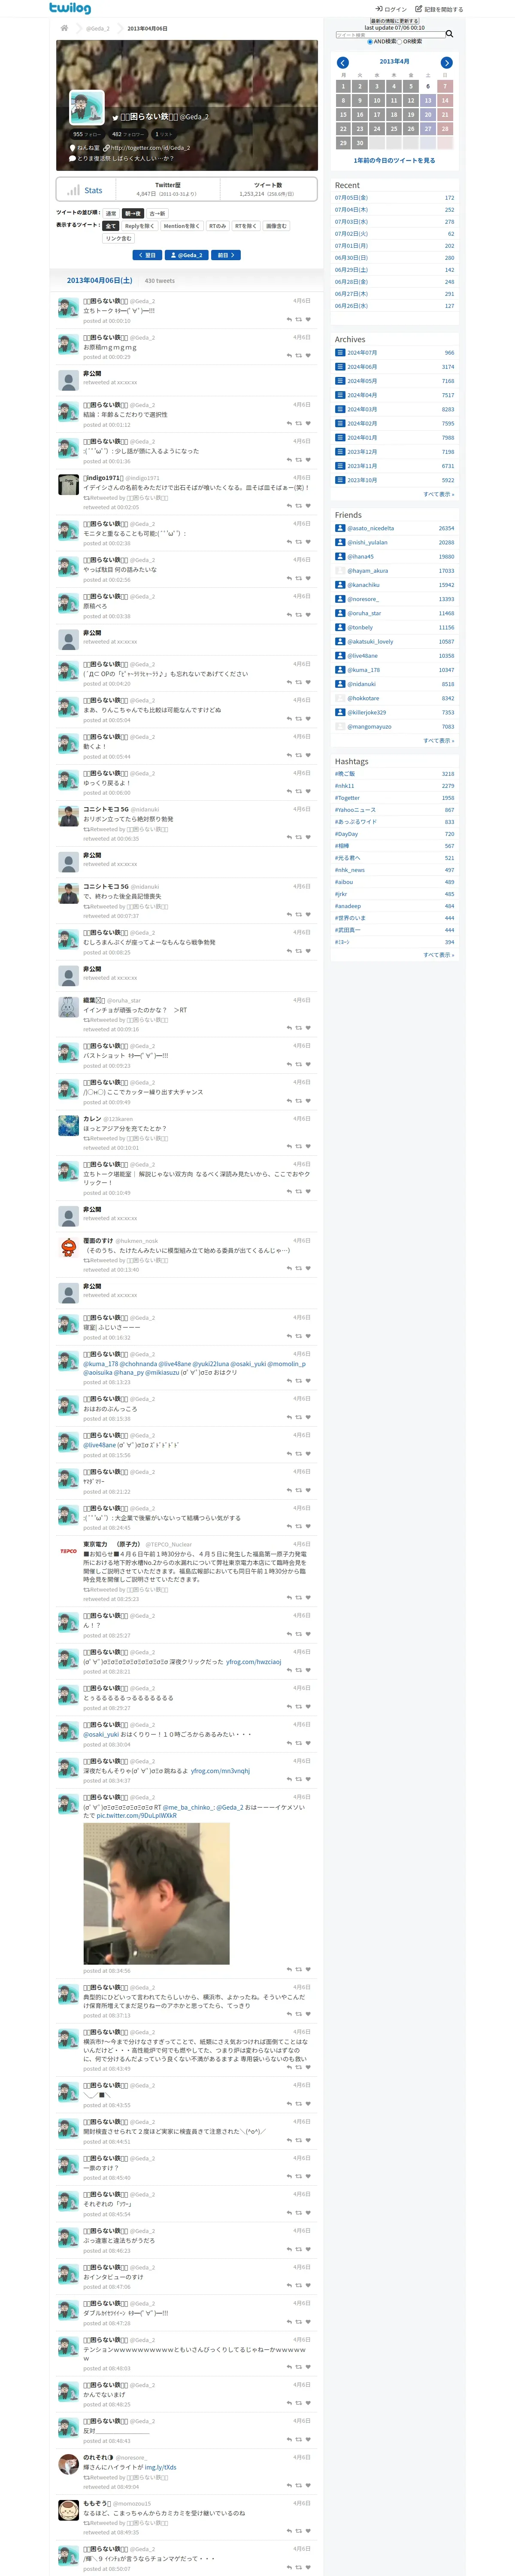
Task: Open the man photo in tweet
Action: (156, 1893)
